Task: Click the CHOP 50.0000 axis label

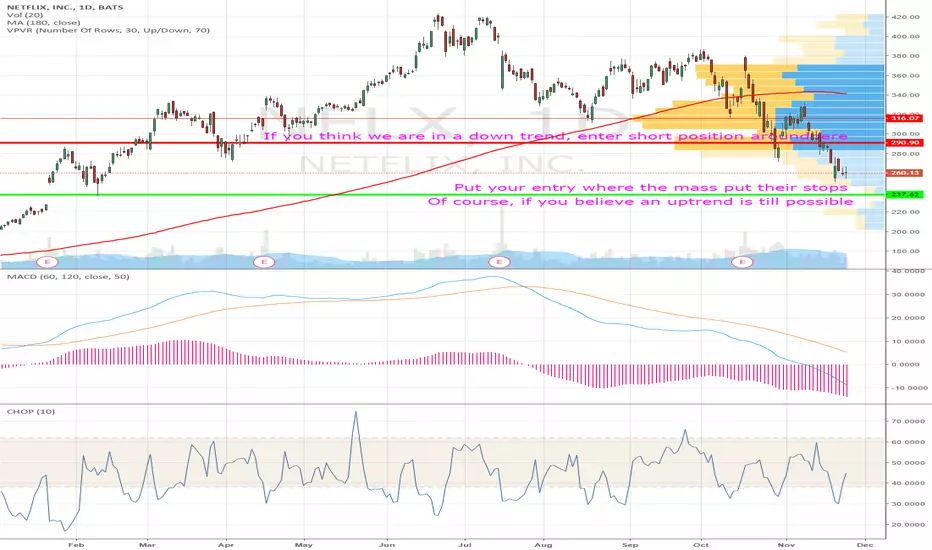Action: tap(908, 463)
